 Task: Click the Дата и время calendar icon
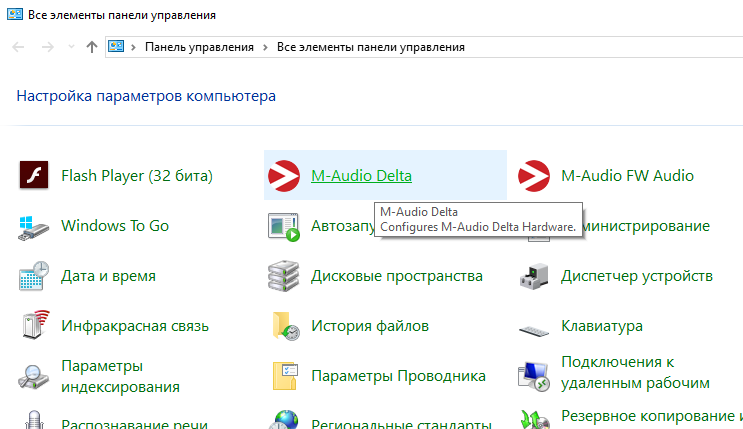pos(34,275)
